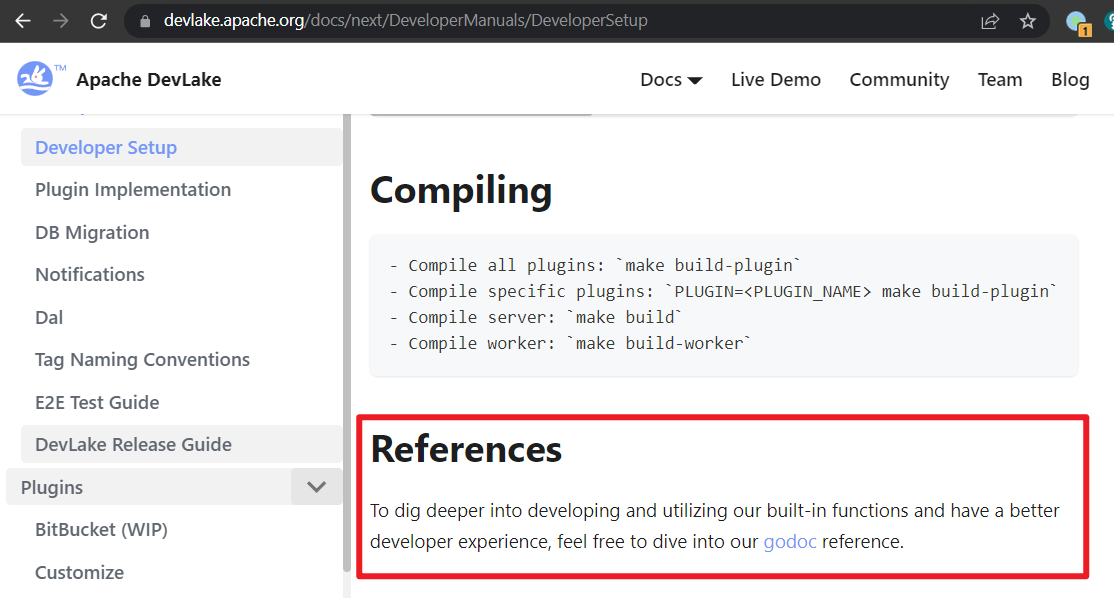Open the Apache DevLake home link
This screenshot has height=598, width=1114.
(x=148, y=80)
